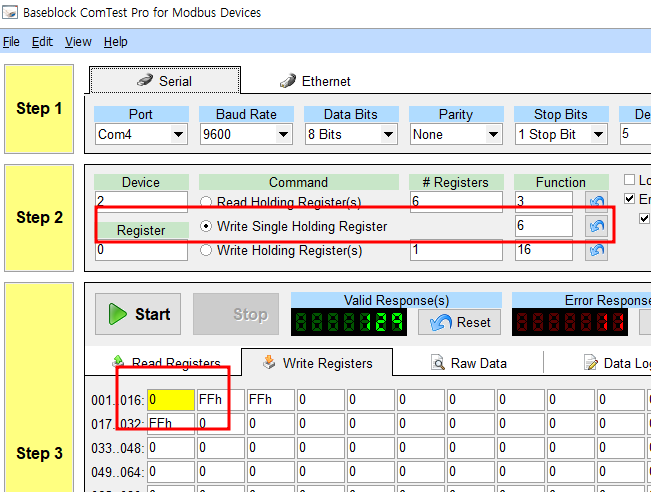Switch to the Raw Data tab
The height and width of the screenshot is (492, 651).
tap(468, 363)
